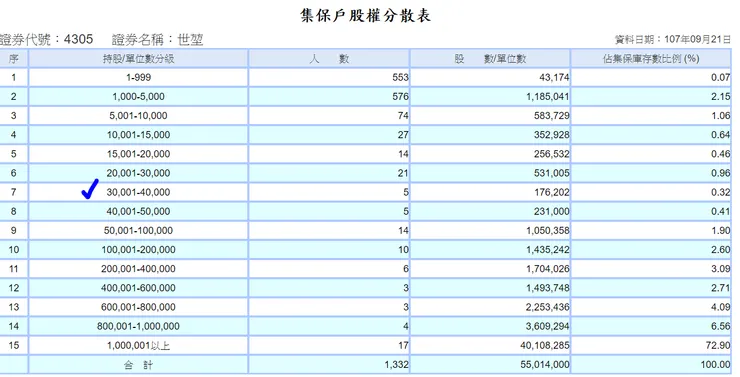Click the share amount 1,050,358

(x=548, y=230)
